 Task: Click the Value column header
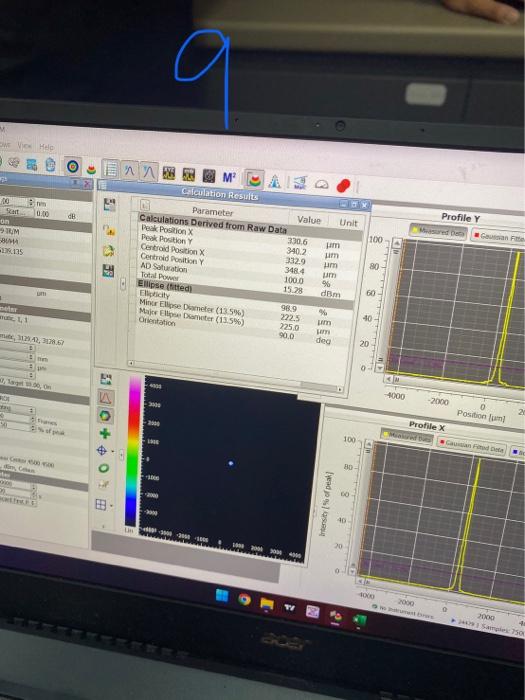pos(309,220)
